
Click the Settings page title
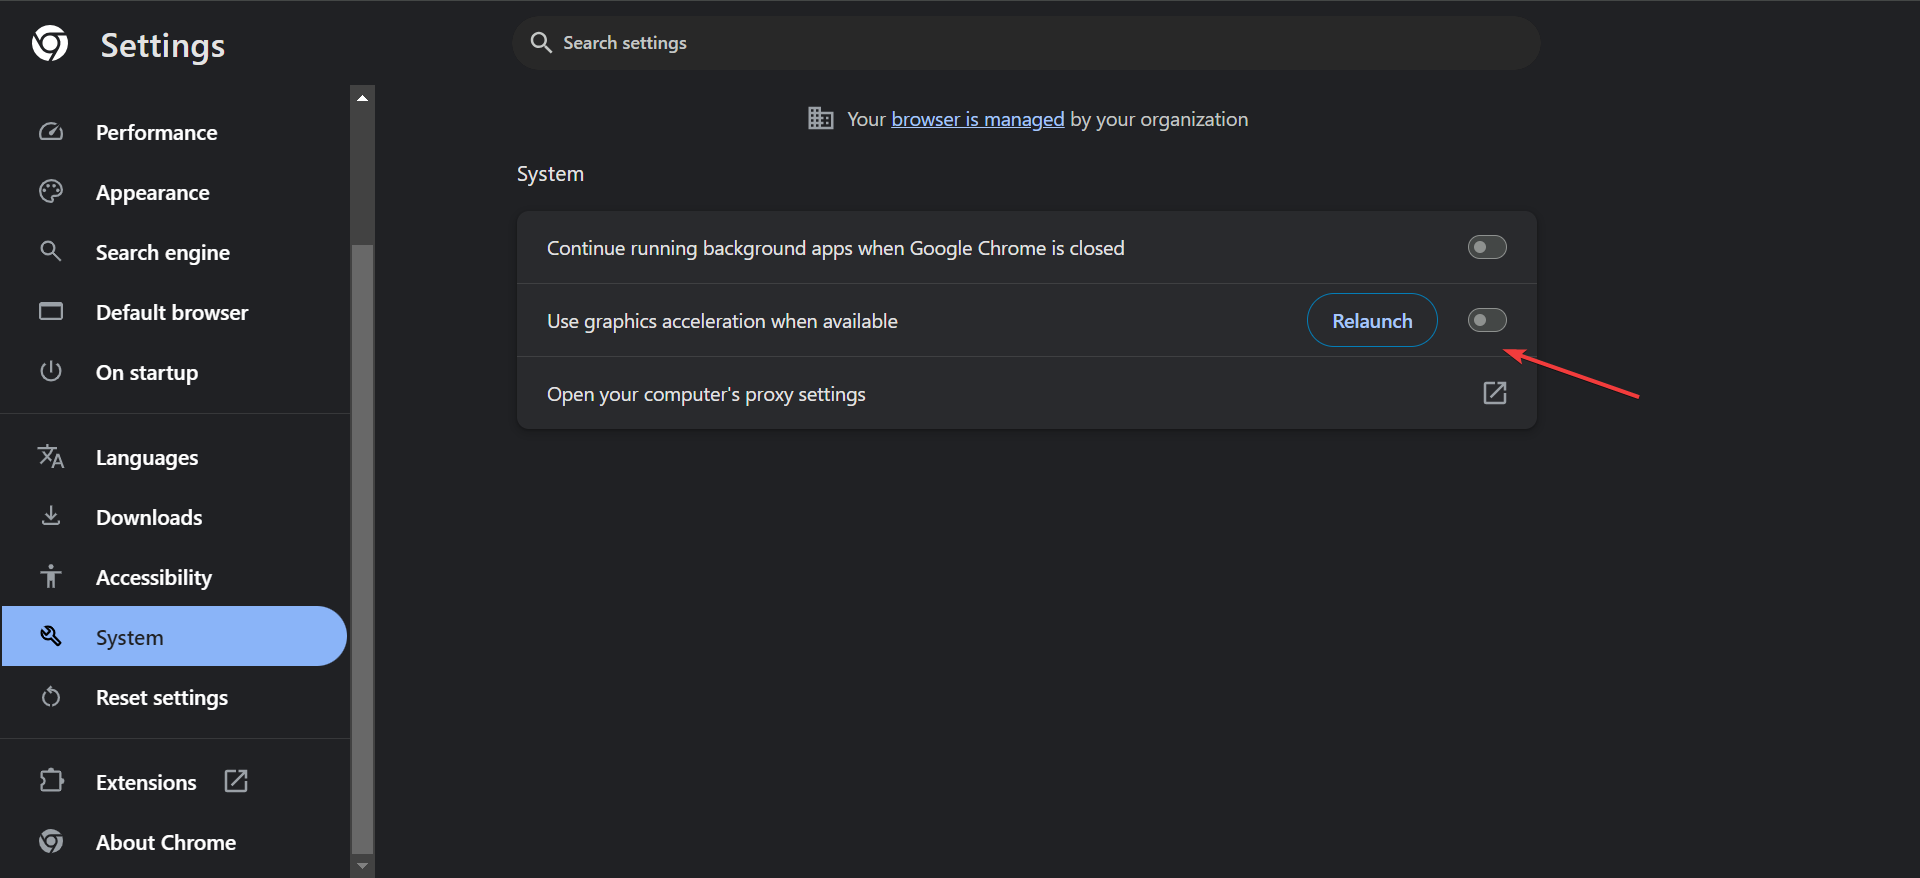163,45
